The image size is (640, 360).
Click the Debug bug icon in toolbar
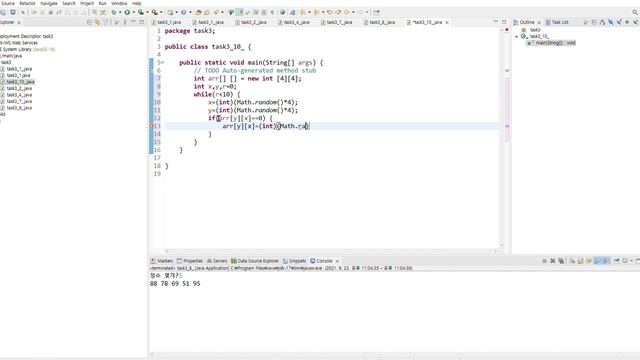(x=114, y=12)
